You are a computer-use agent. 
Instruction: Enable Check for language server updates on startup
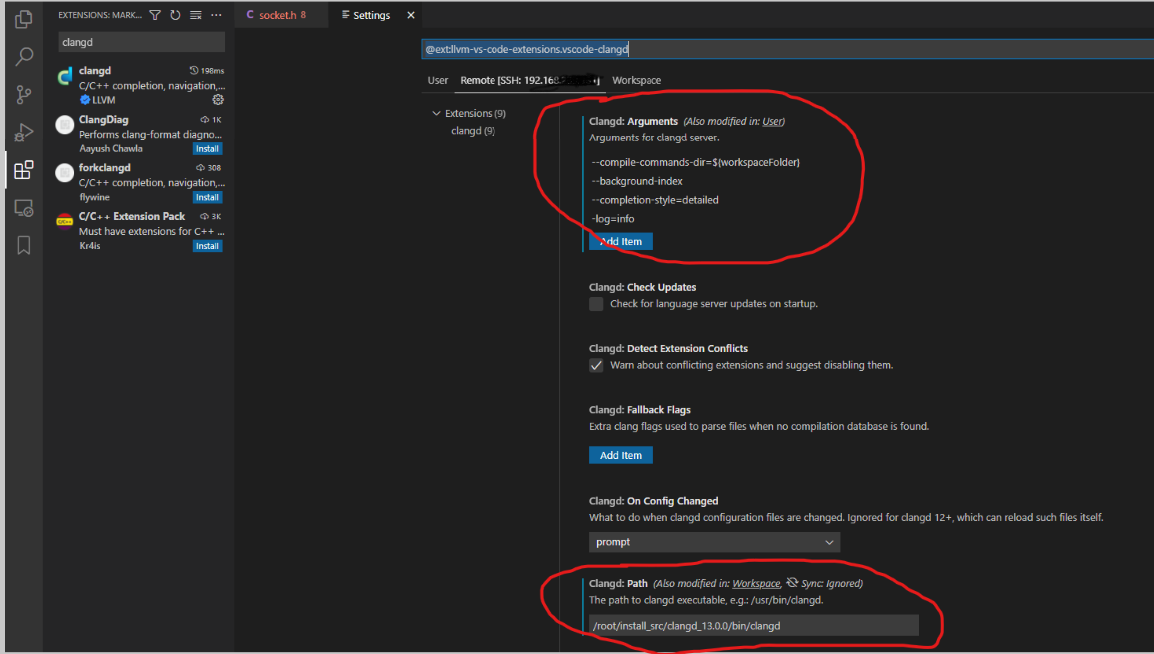pyautogui.click(x=596, y=304)
